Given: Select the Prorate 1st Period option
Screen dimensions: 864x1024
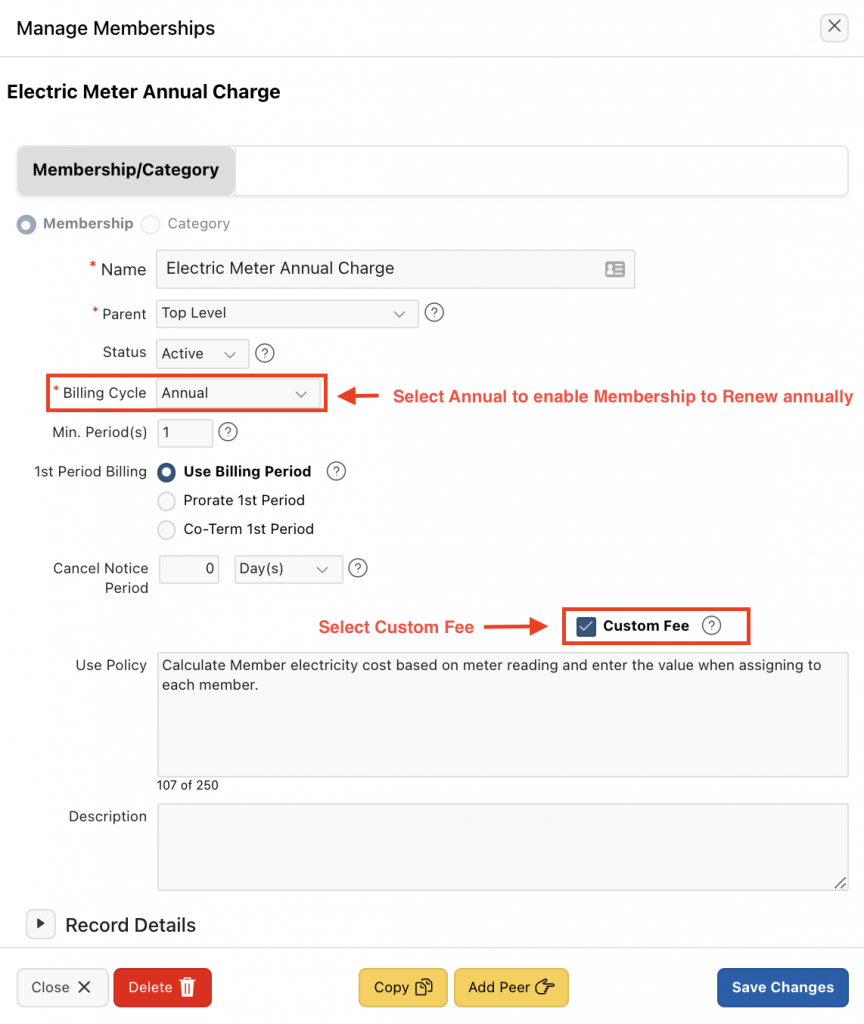Looking at the screenshot, I should click(x=166, y=500).
